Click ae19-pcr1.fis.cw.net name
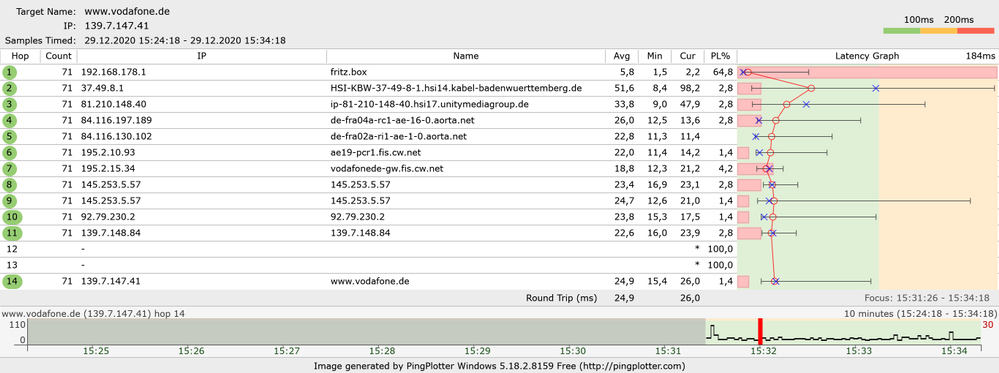 click(376, 152)
